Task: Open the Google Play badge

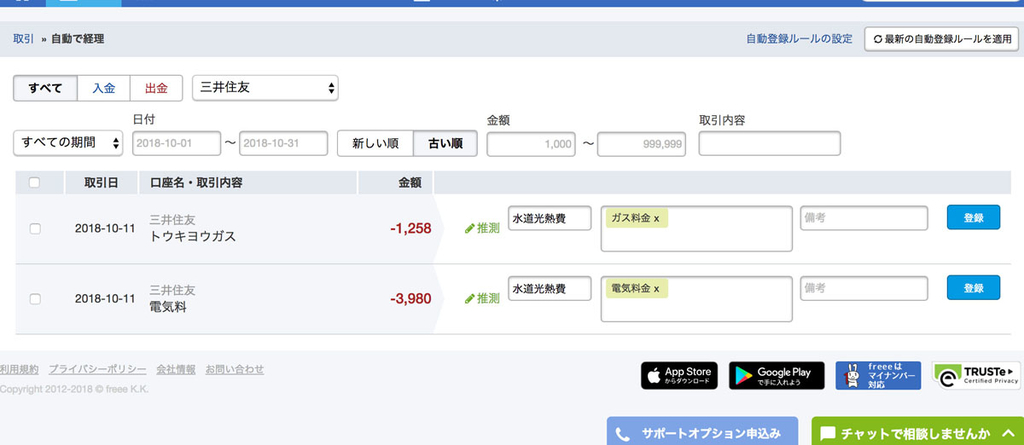Action: pos(776,376)
